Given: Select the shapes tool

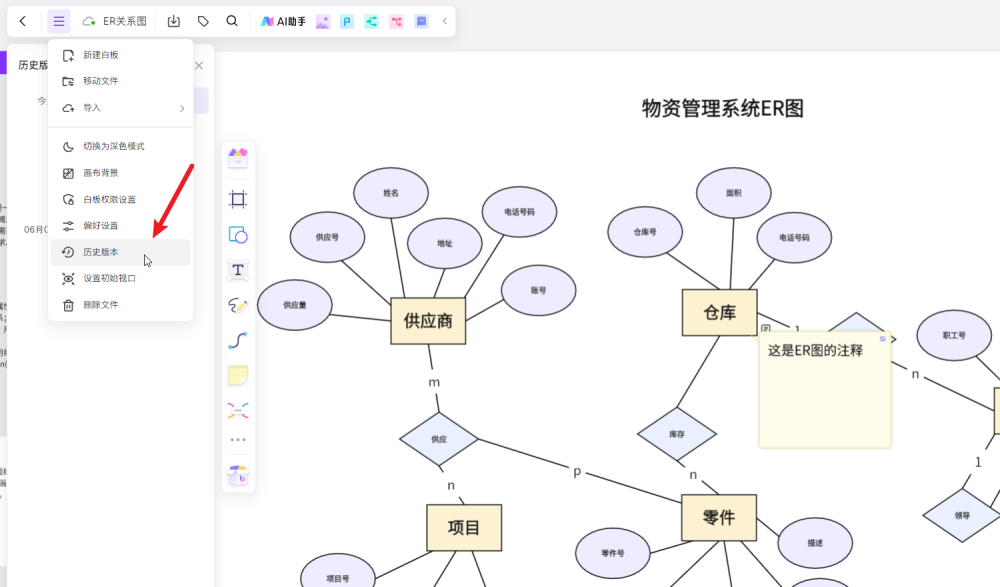Looking at the screenshot, I should pos(238,235).
